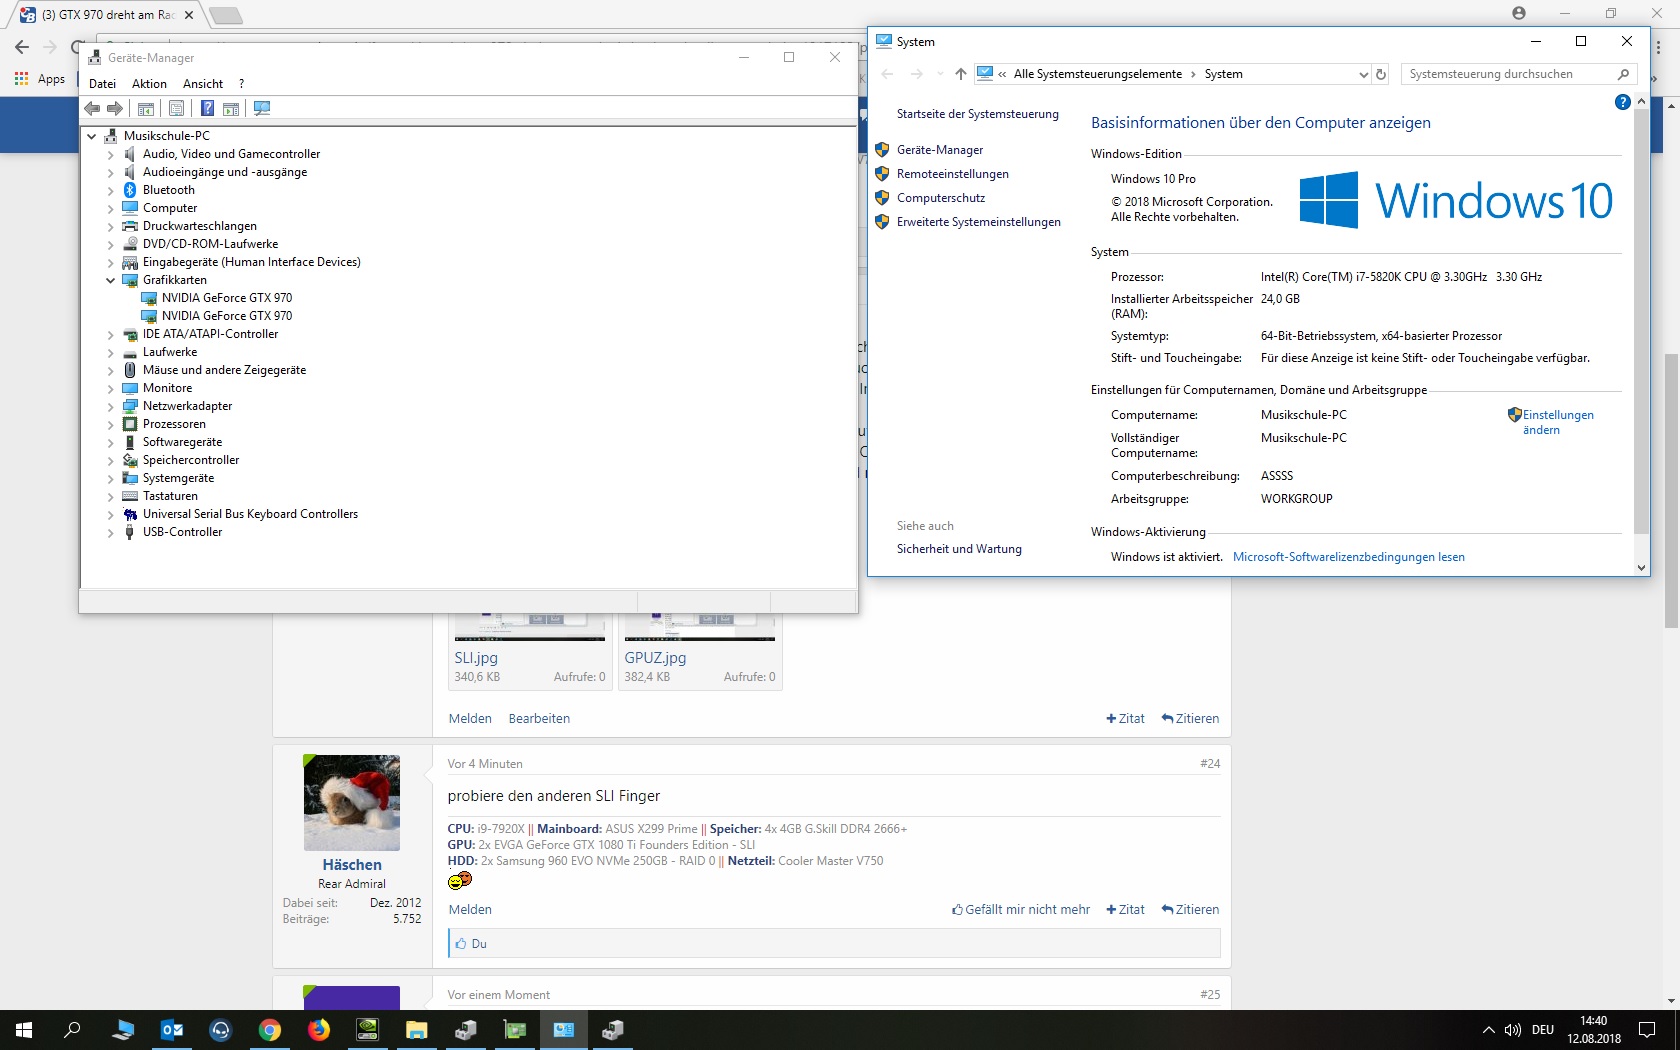Open the properties sheet icon in Geräte-Manager toolbar
1680x1050 pixels.
tap(177, 108)
